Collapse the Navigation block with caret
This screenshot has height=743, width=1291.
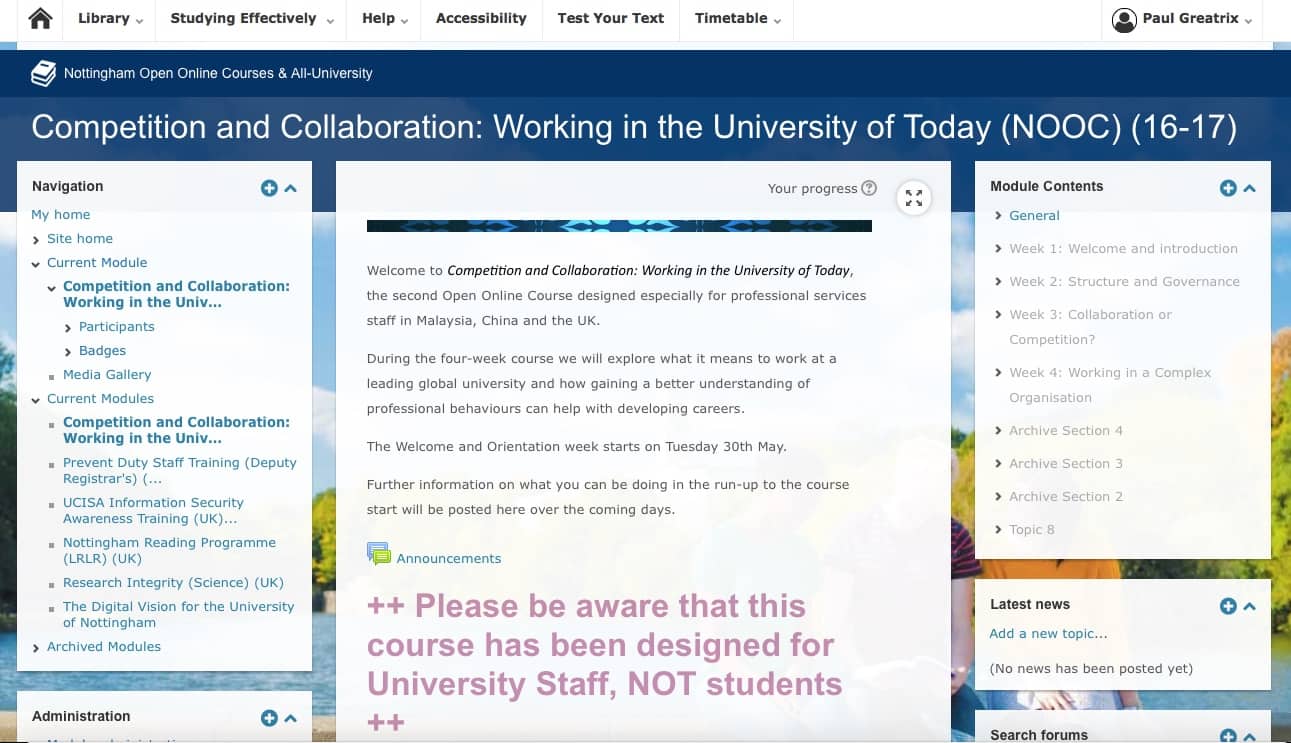[x=291, y=188]
